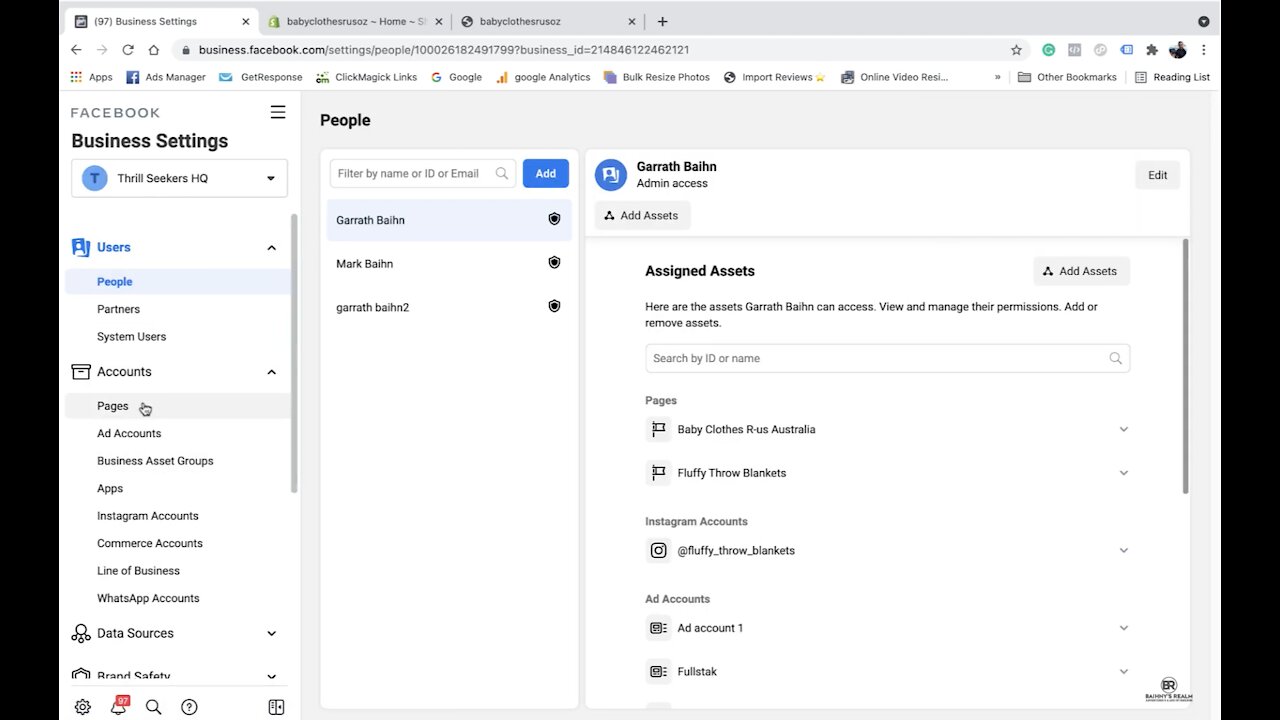Expand Ad account 1 permissions
This screenshot has height=720, width=1280.
point(1123,628)
